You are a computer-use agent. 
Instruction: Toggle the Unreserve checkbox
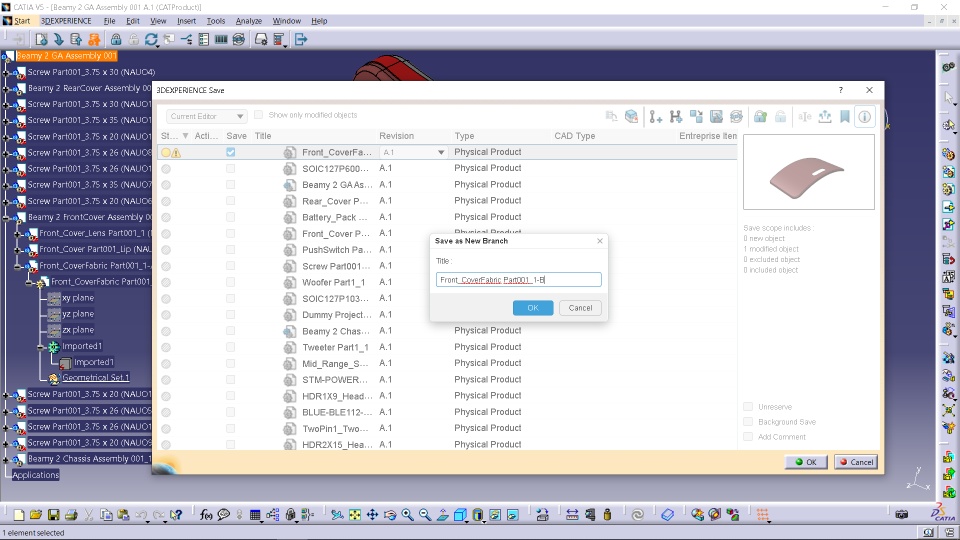[748, 407]
